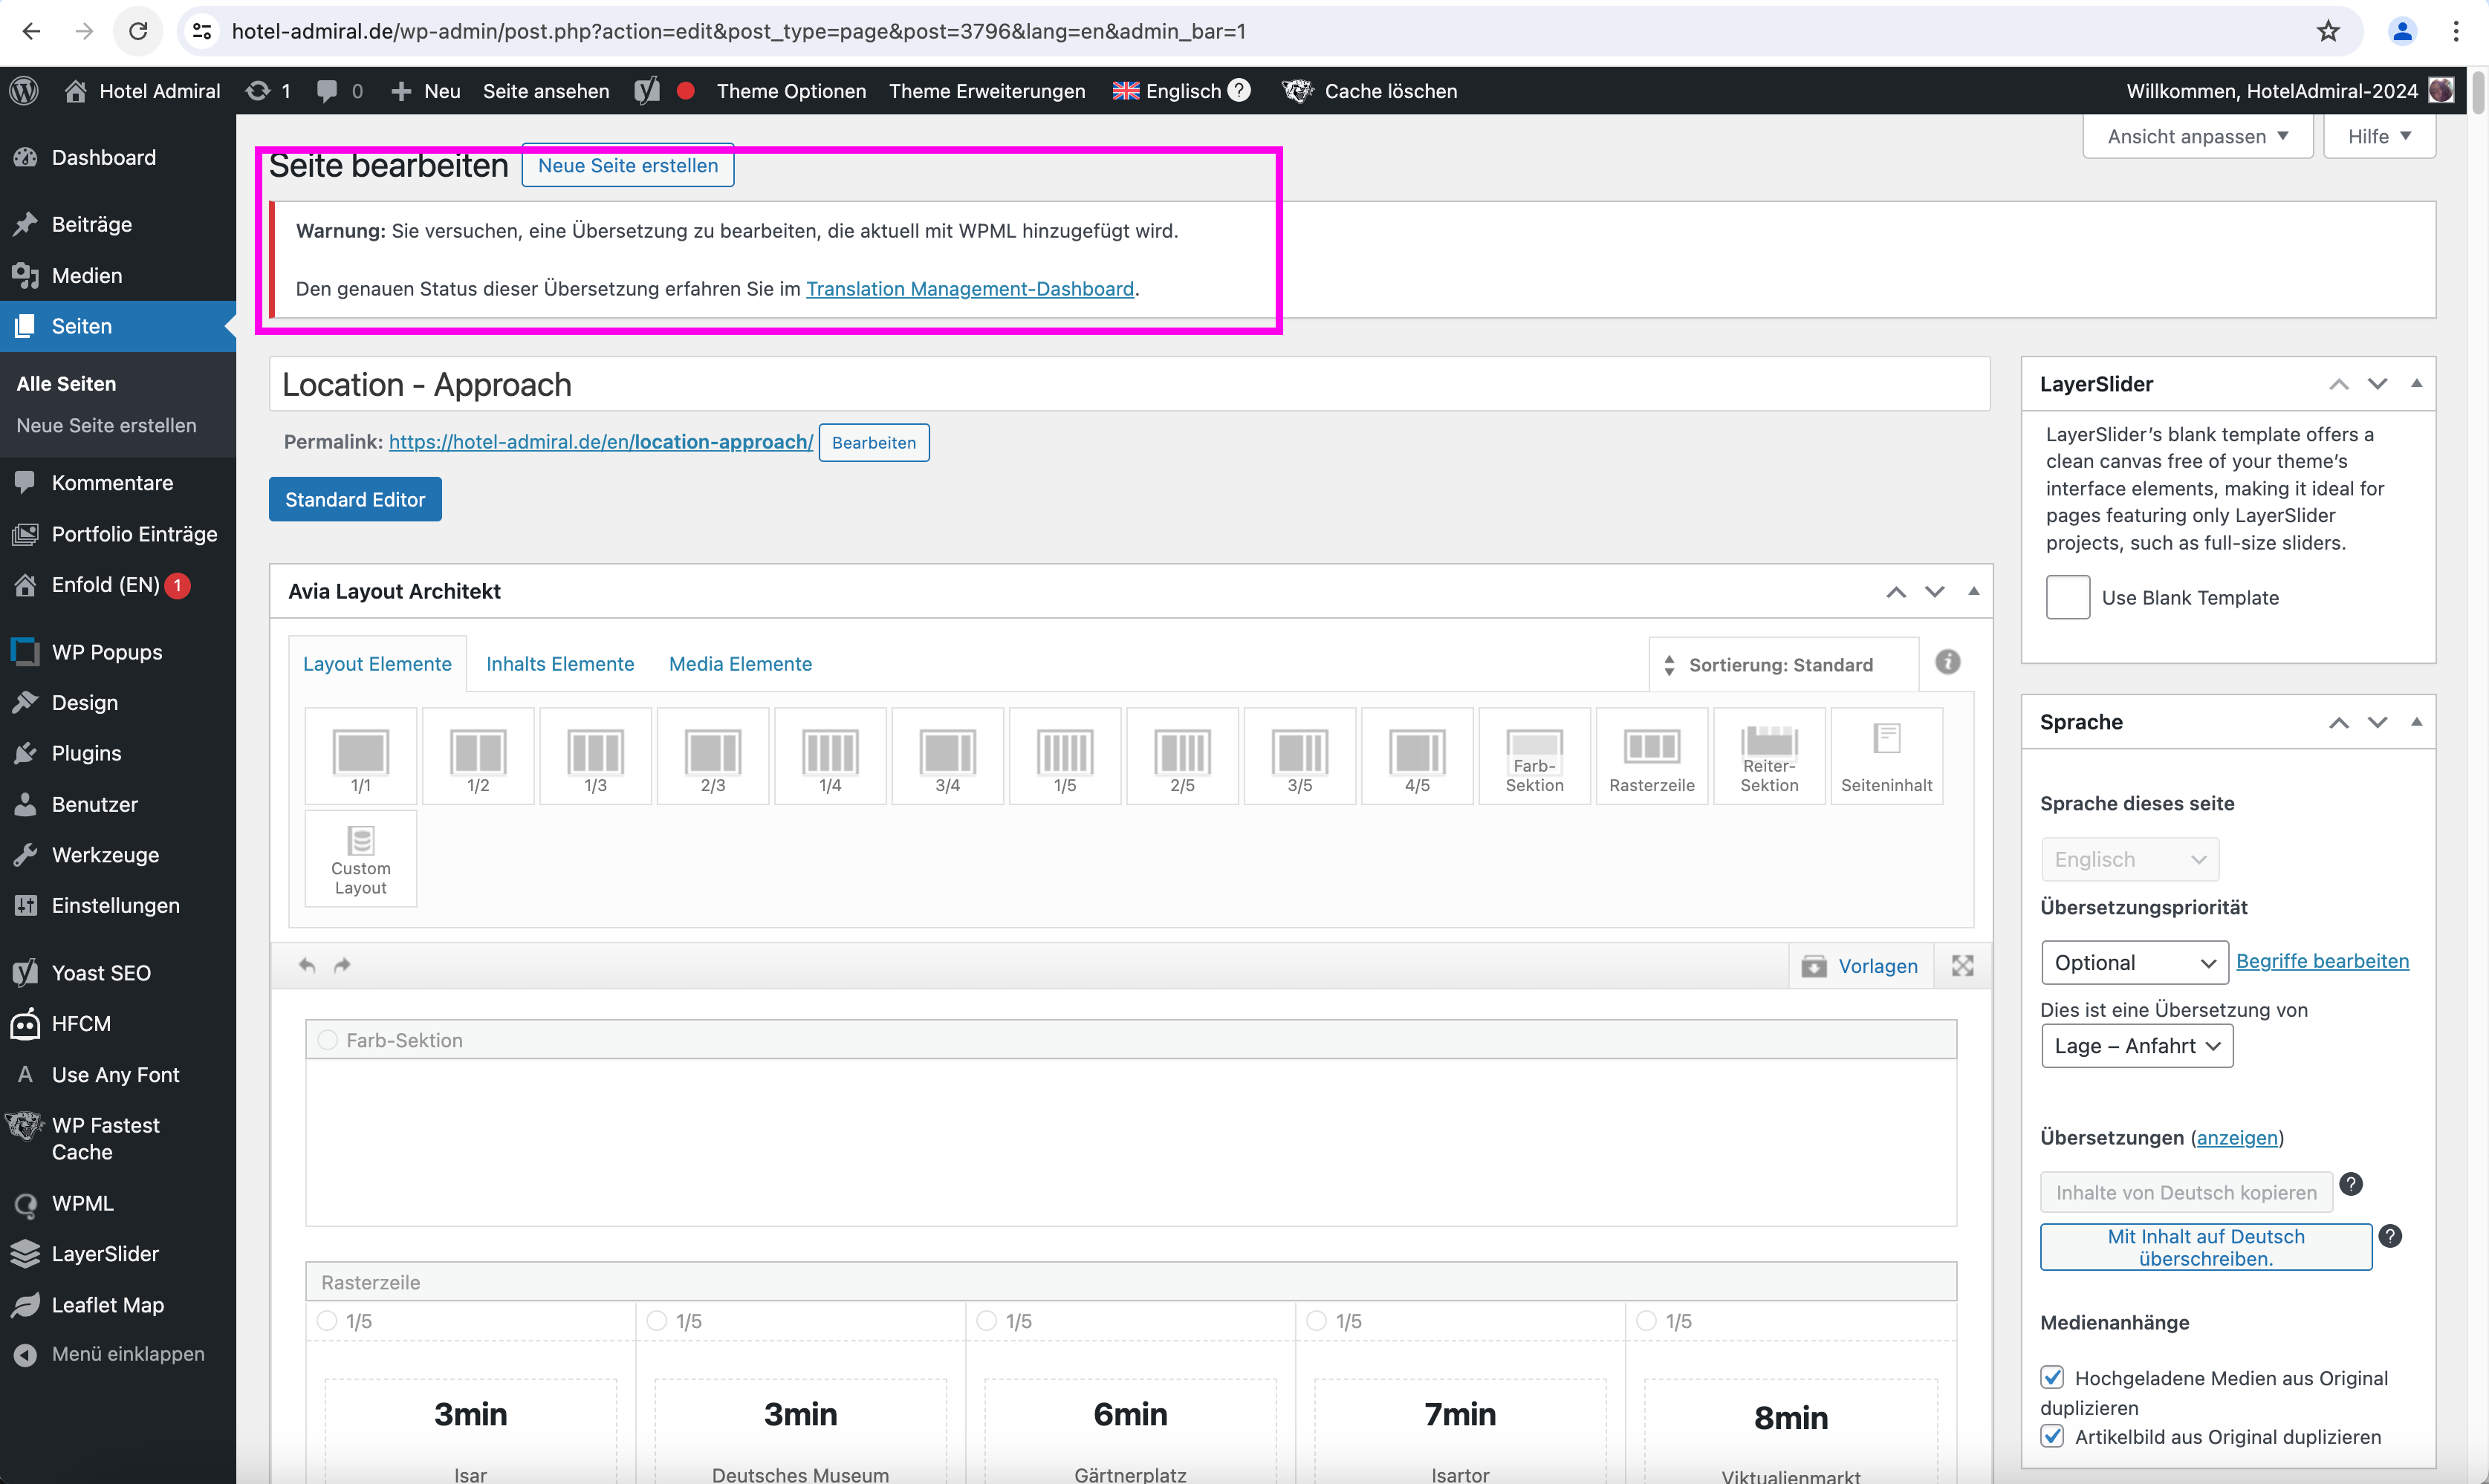Click the 1/3 column layout element icon
This screenshot has height=1484, width=2489.
595,756
